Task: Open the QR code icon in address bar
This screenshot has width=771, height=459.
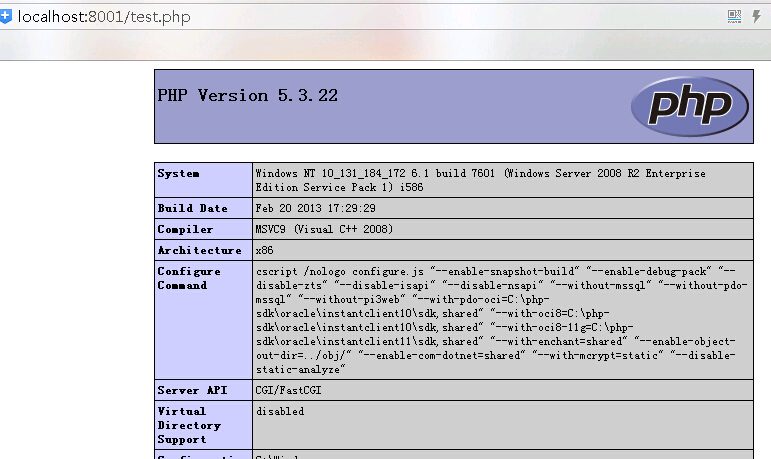Action: pos(734,16)
